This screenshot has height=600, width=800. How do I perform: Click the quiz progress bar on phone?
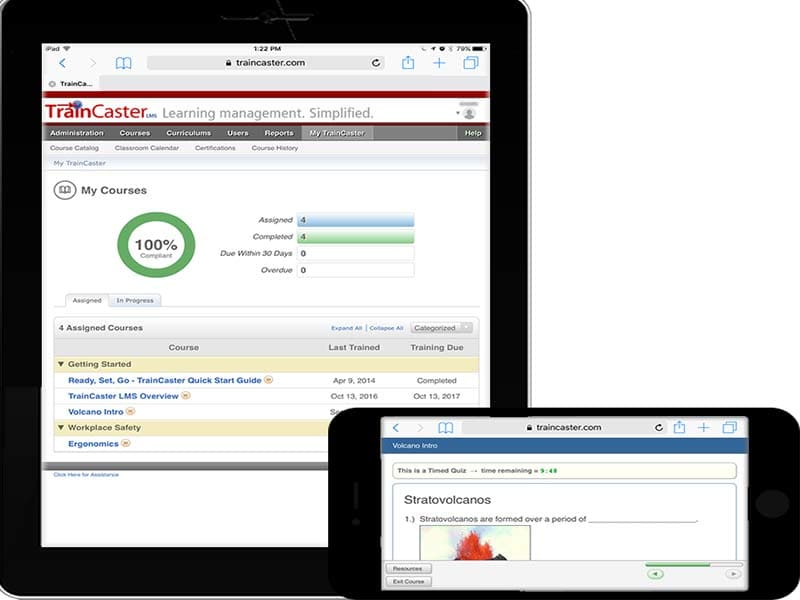693,565
